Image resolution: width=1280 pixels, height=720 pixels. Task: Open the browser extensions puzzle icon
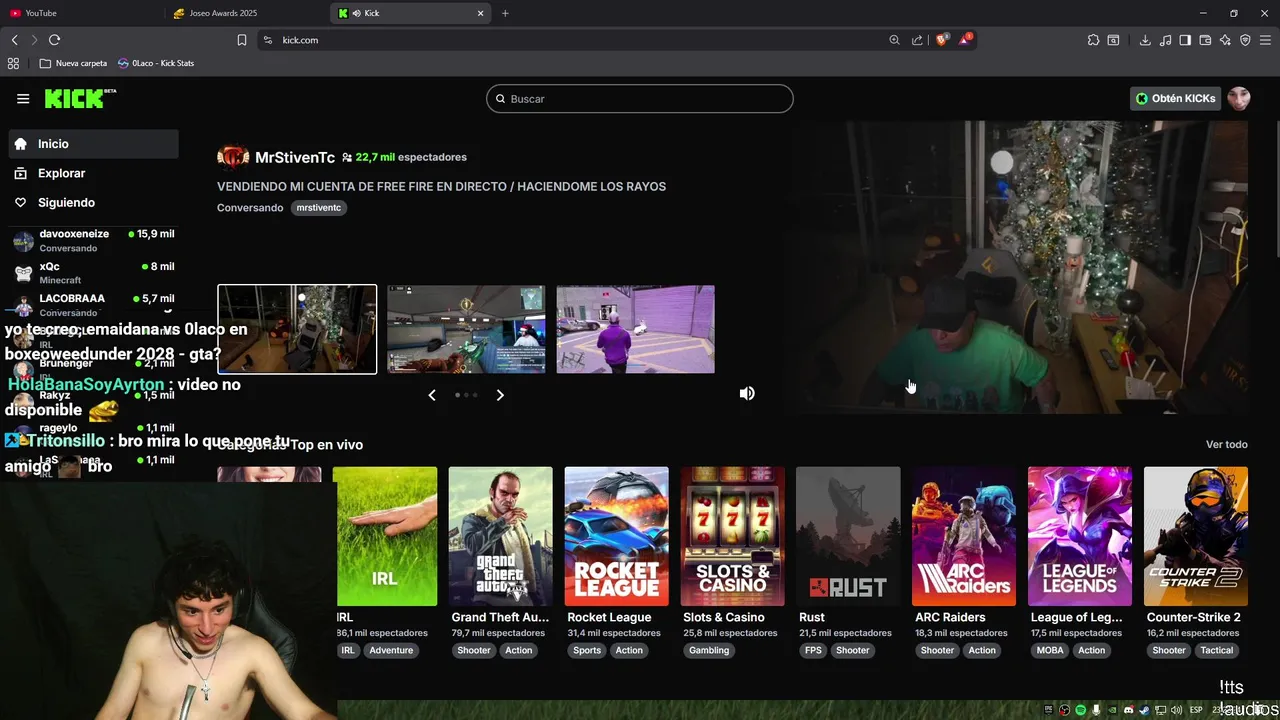coord(1093,40)
